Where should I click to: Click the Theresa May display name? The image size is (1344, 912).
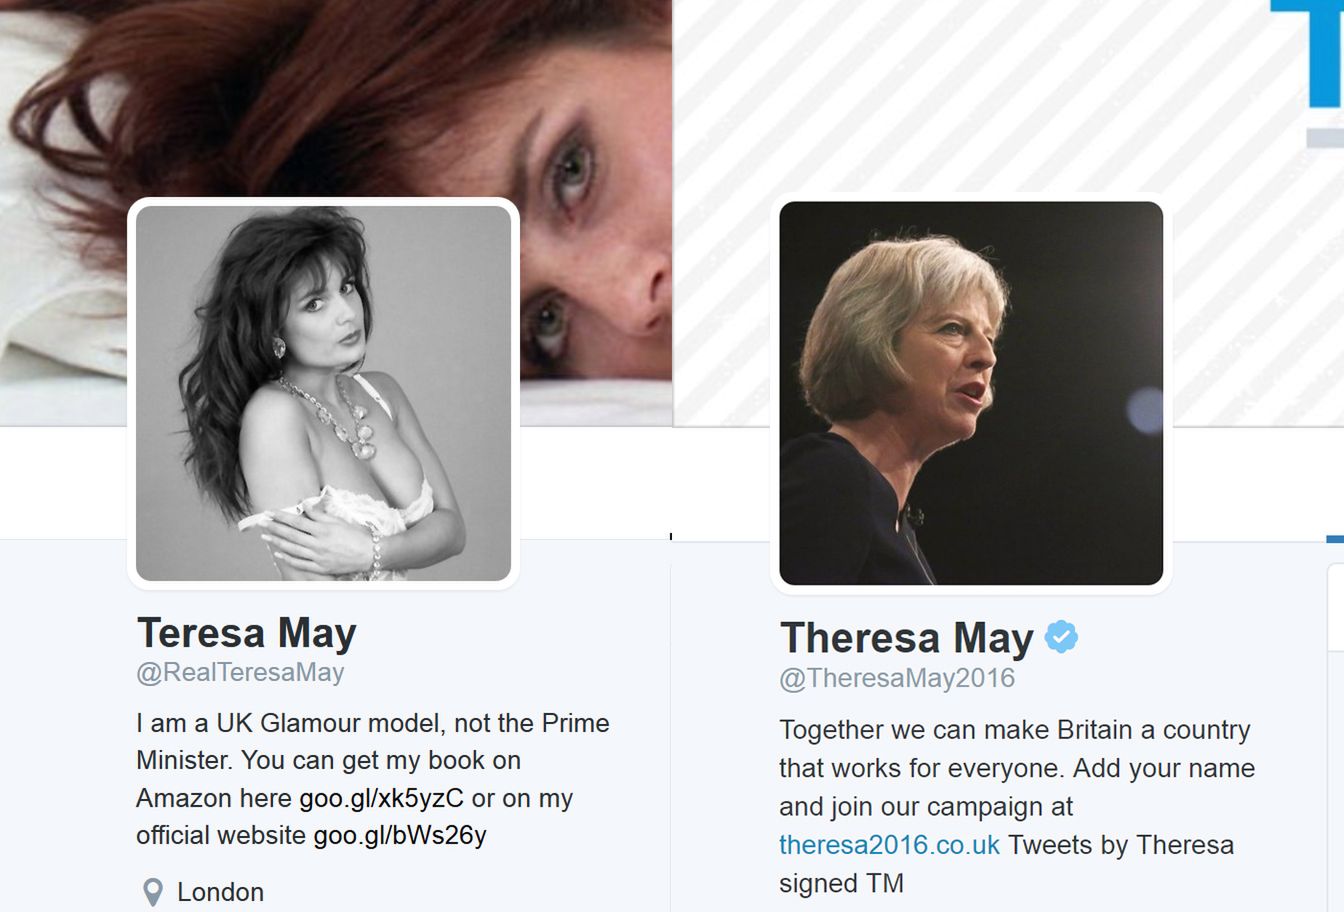pyautogui.click(x=907, y=638)
